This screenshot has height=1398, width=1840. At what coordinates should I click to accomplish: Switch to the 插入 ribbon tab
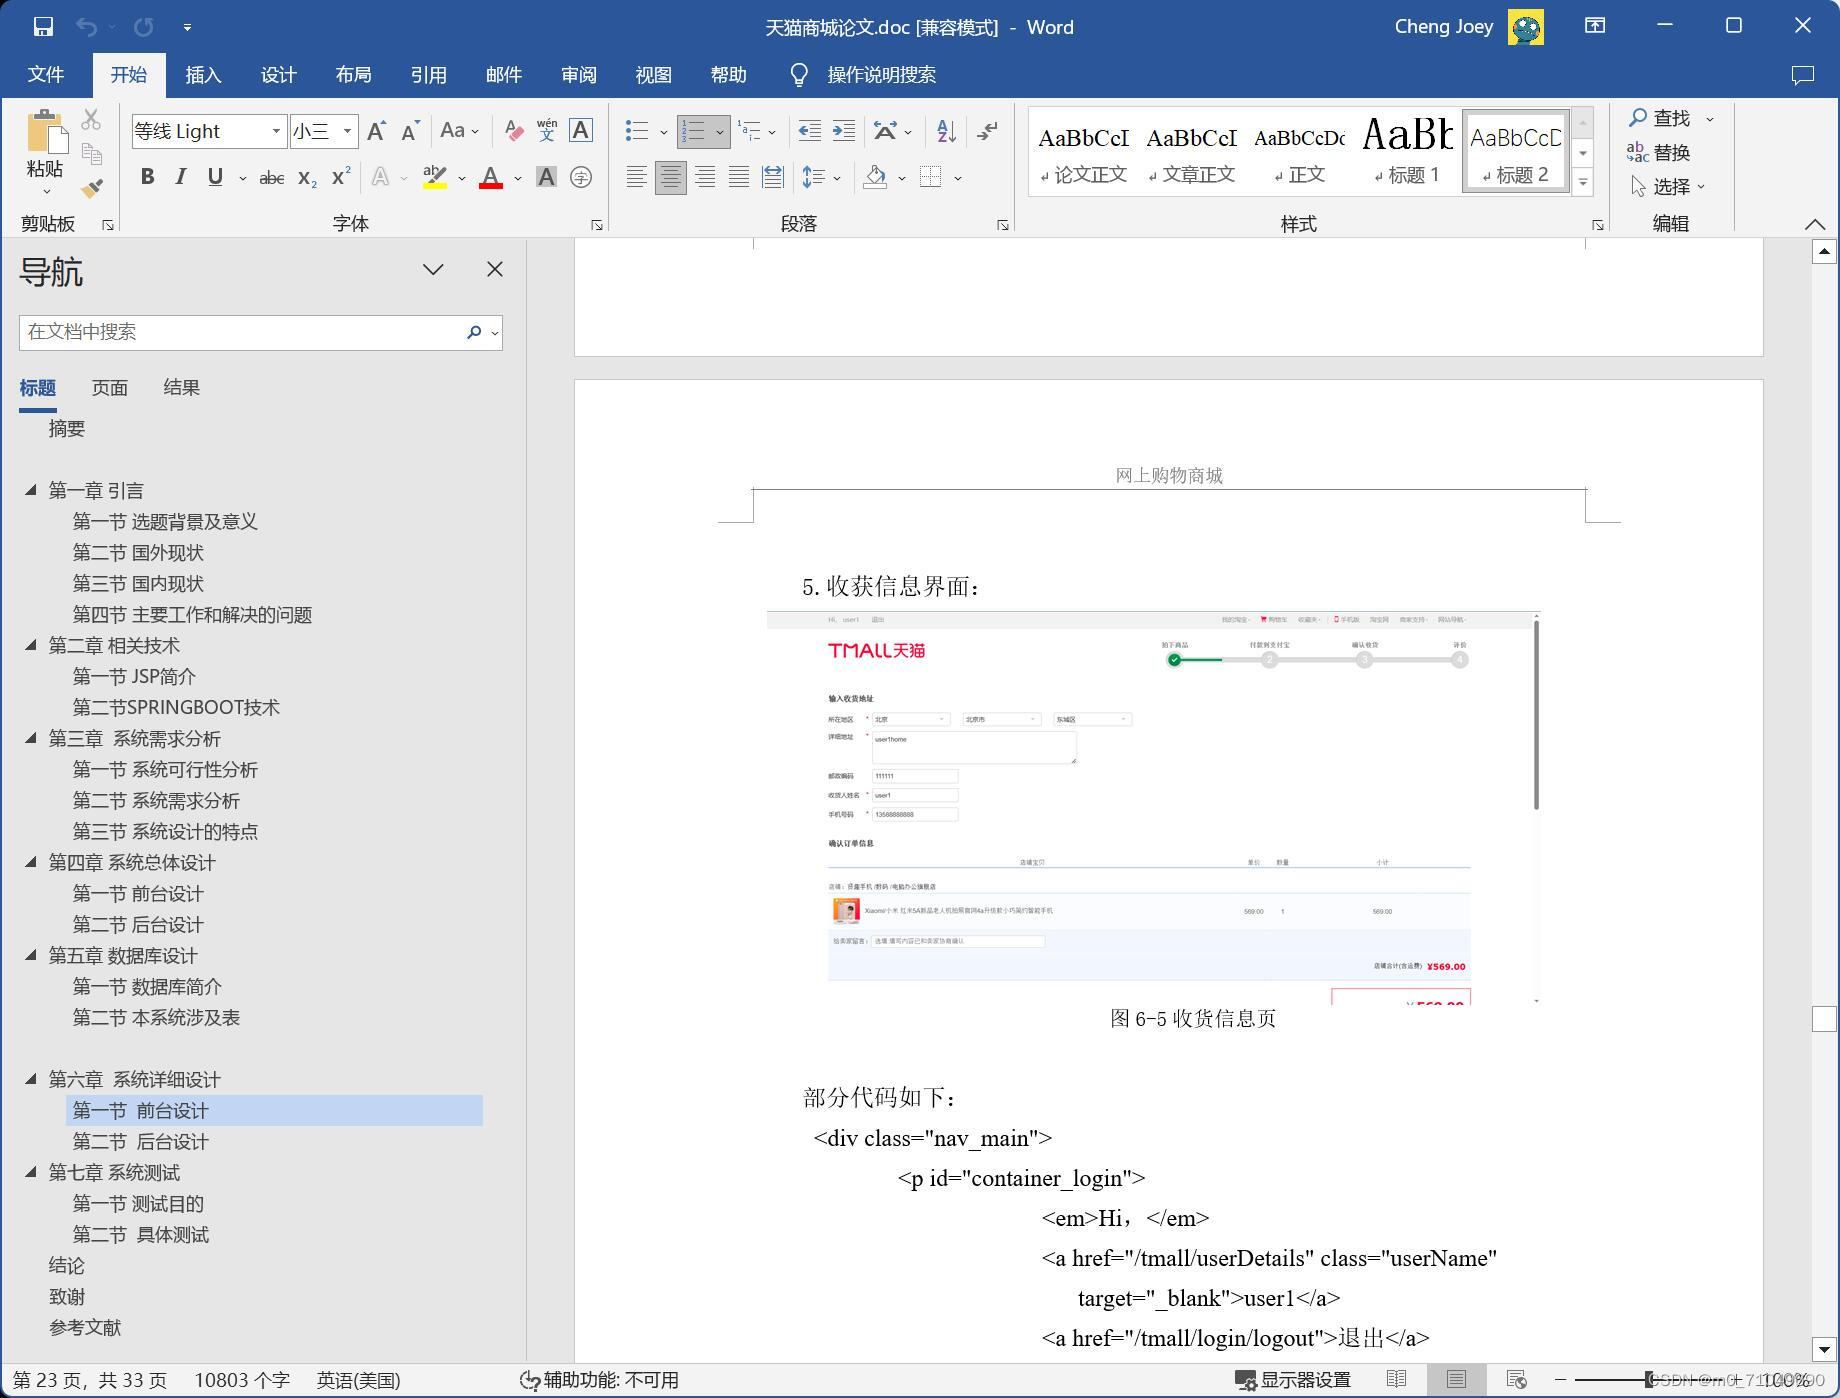(203, 74)
